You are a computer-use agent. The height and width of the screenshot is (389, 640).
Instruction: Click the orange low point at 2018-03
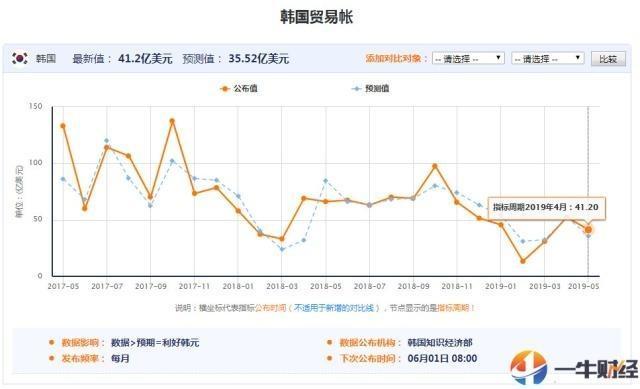pos(282,239)
